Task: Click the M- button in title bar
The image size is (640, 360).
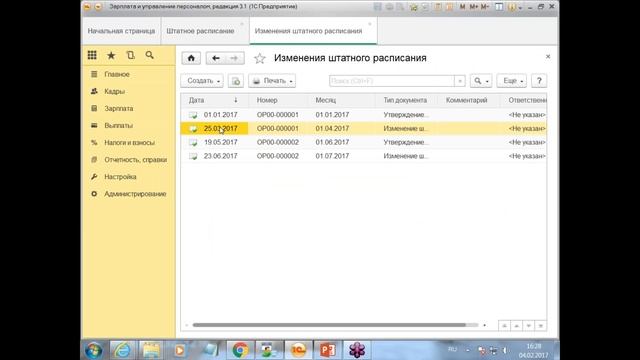Action: click(x=484, y=7)
